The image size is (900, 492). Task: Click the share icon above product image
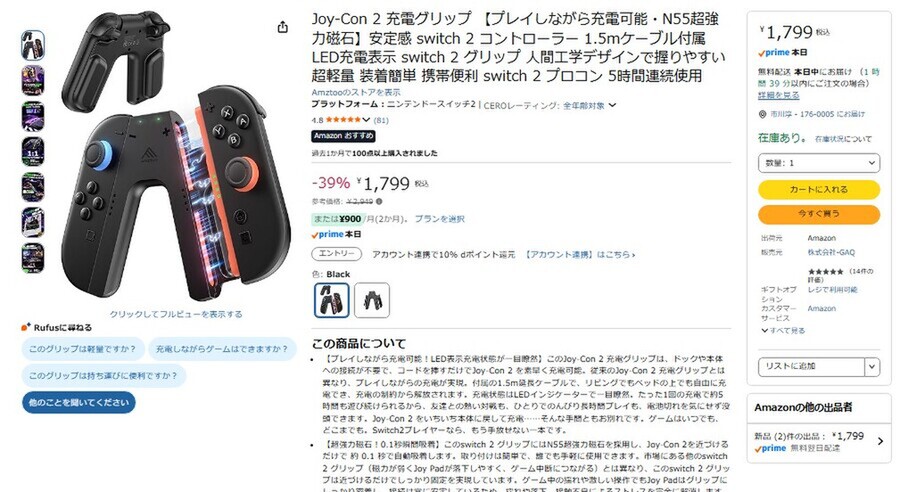pyautogui.click(x=282, y=27)
